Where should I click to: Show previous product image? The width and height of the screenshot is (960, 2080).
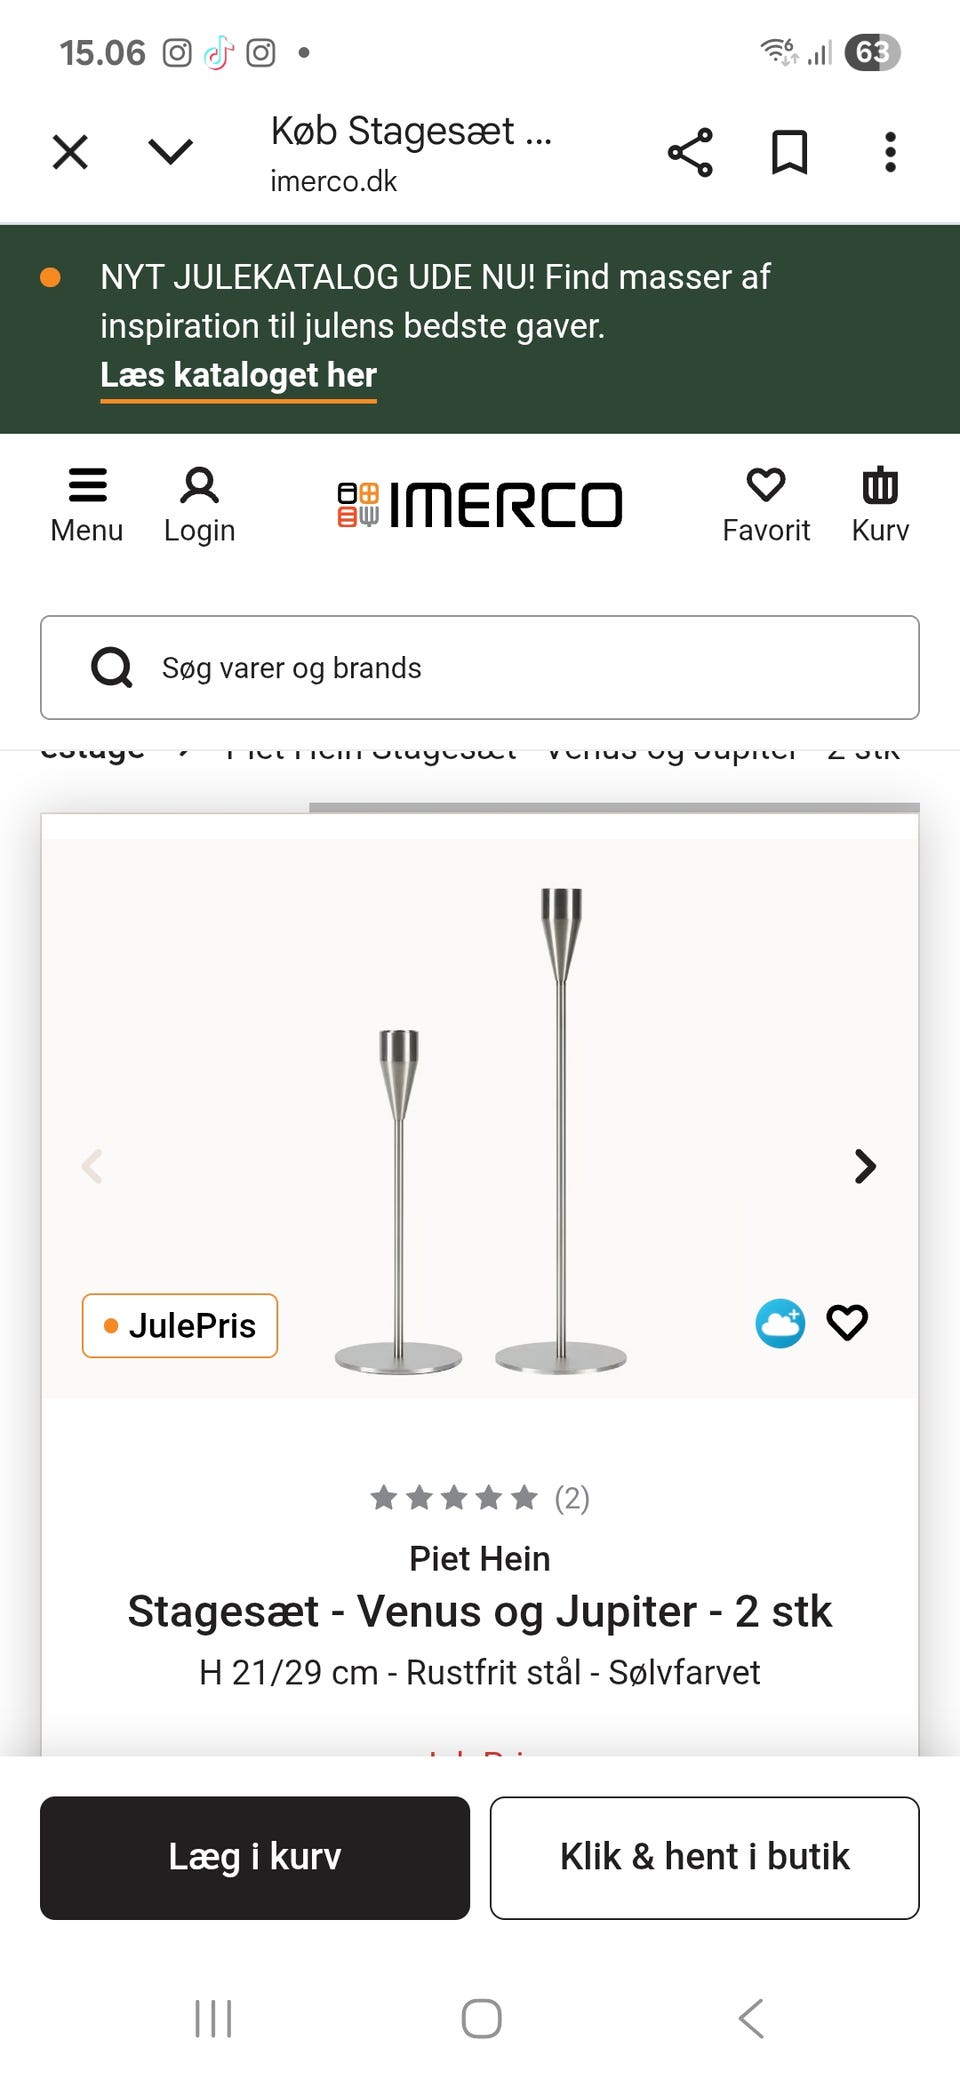click(92, 1166)
